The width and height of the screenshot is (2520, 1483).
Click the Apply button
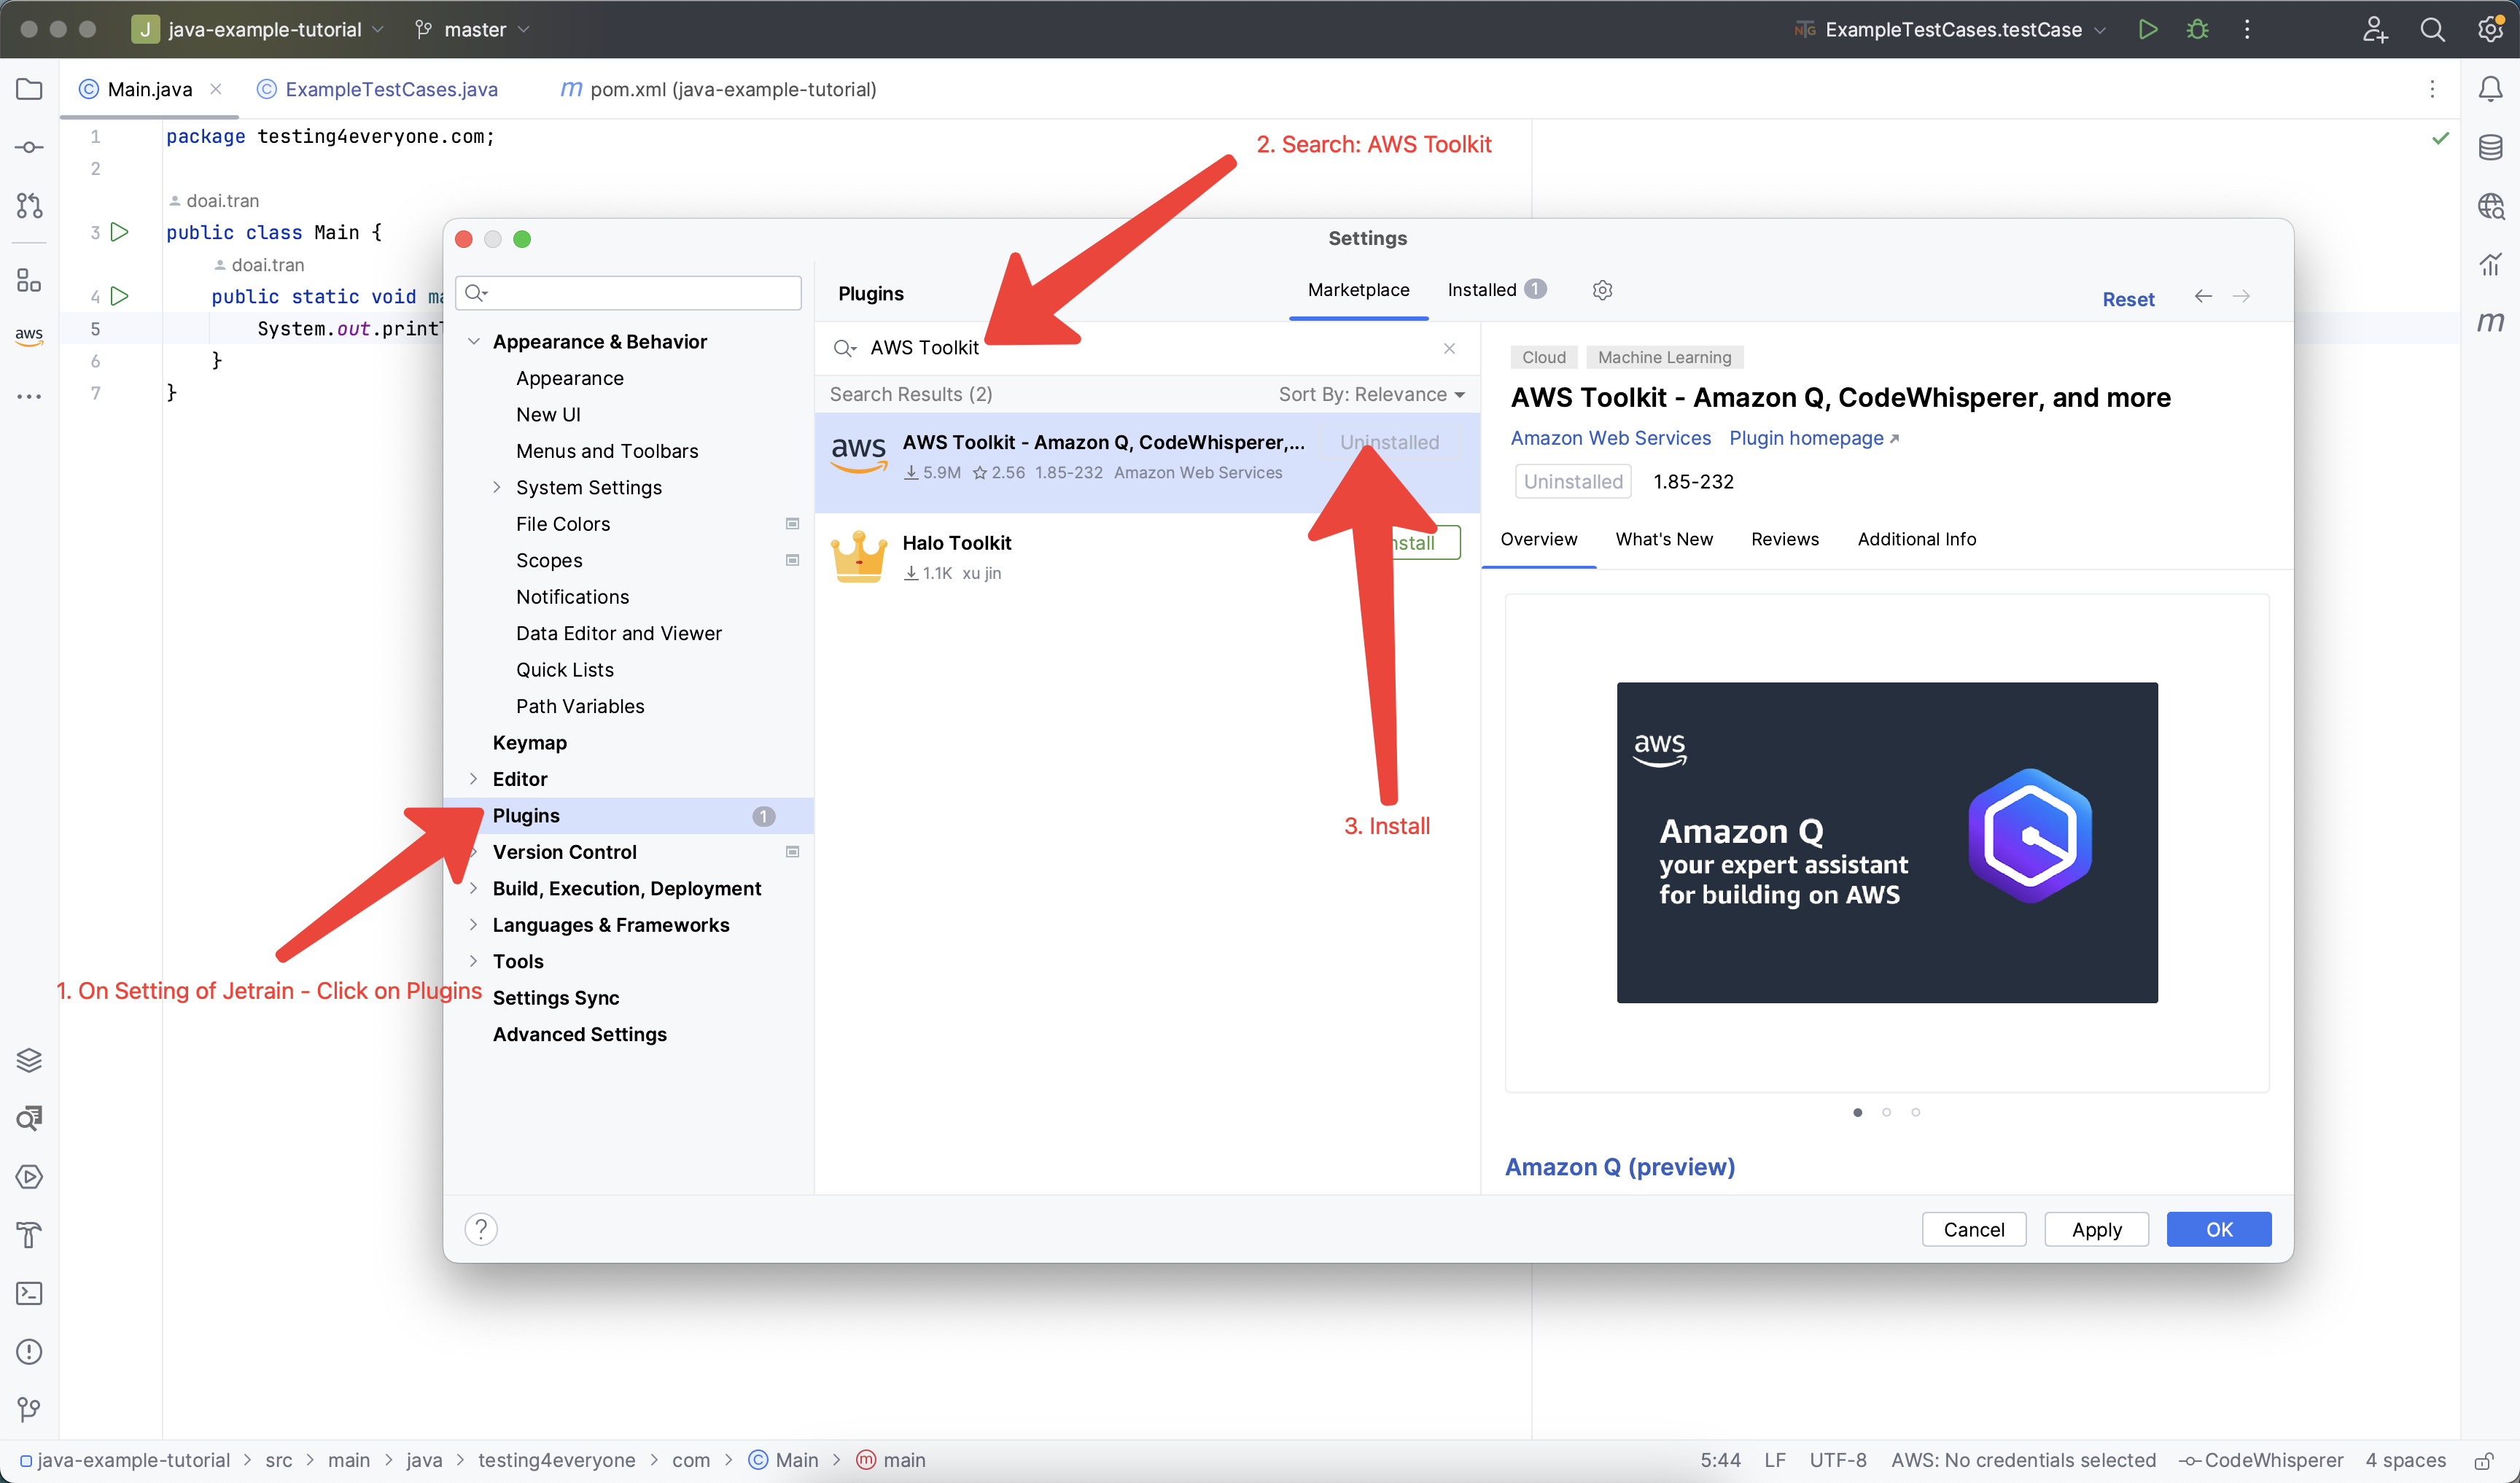[x=2097, y=1230]
